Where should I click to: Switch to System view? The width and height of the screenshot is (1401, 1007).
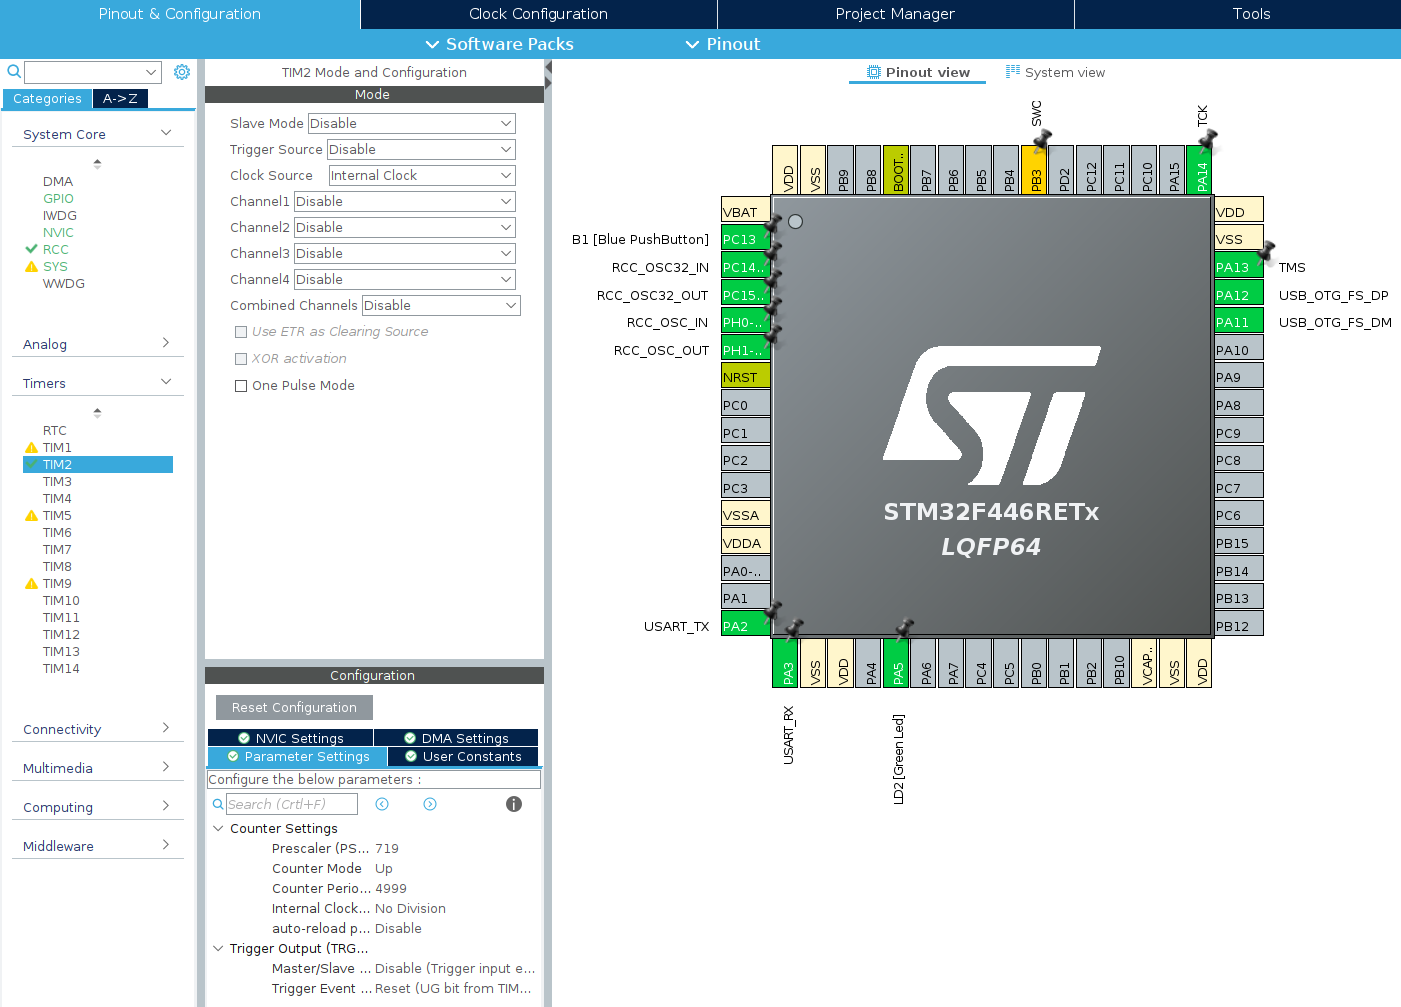1055,72
